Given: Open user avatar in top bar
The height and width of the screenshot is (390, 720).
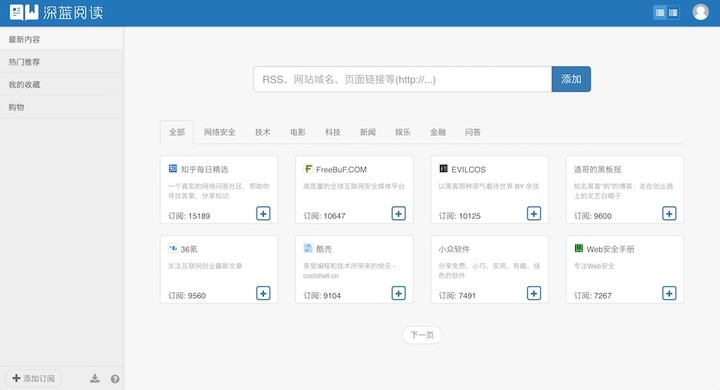Looking at the screenshot, I should (700, 12).
